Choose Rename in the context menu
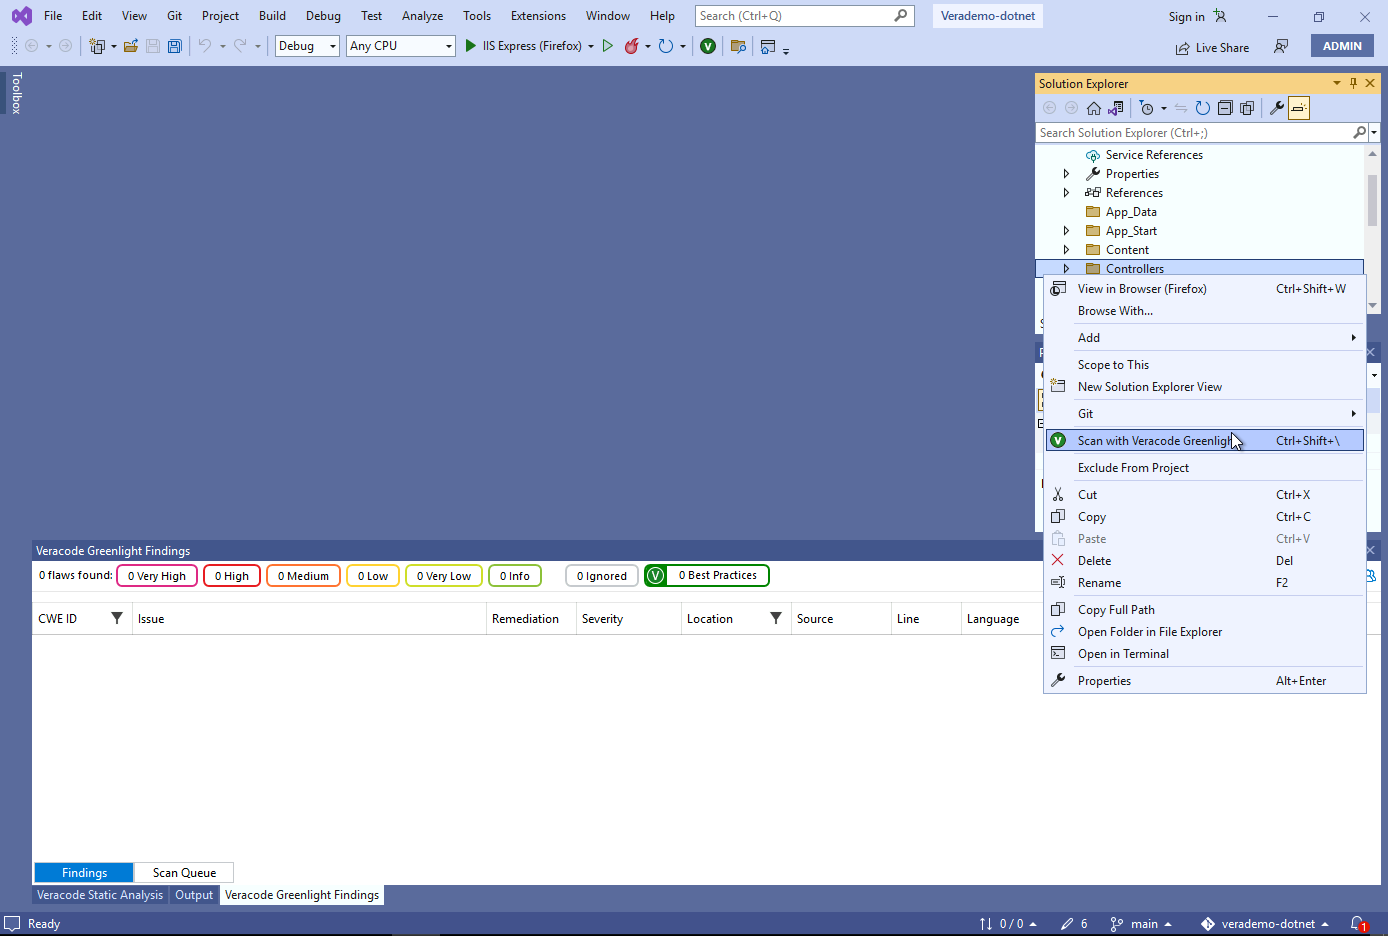The width and height of the screenshot is (1388, 936). coord(1205,583)
